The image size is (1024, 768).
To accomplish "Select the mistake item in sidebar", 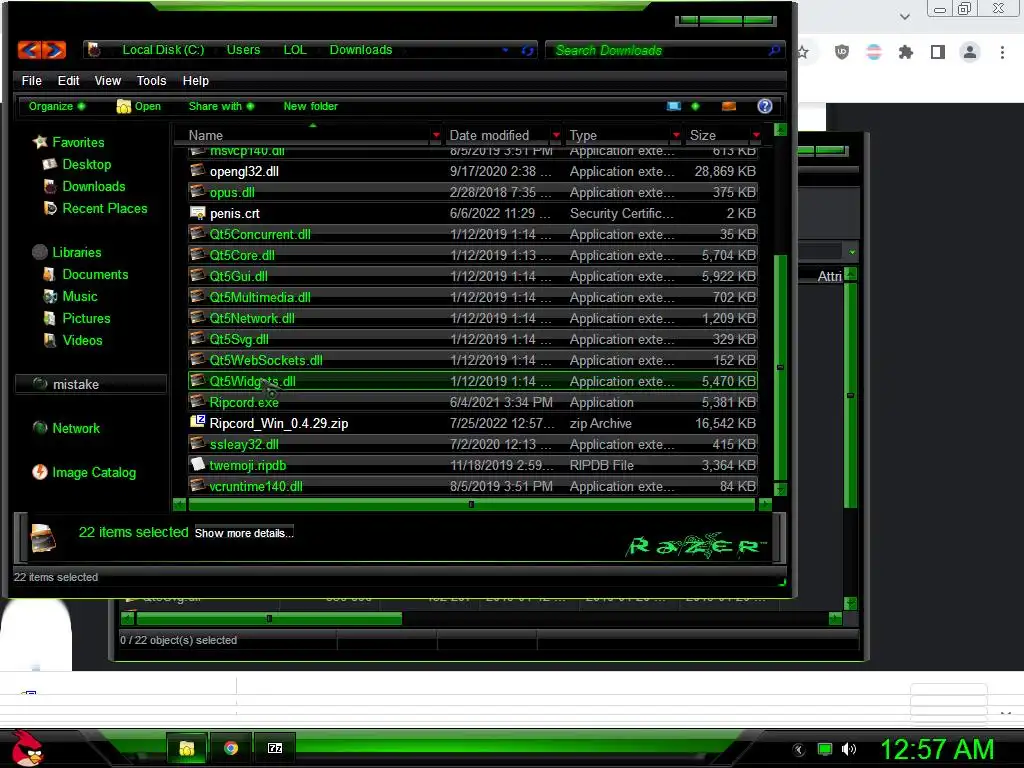I will tap(90, 384).
